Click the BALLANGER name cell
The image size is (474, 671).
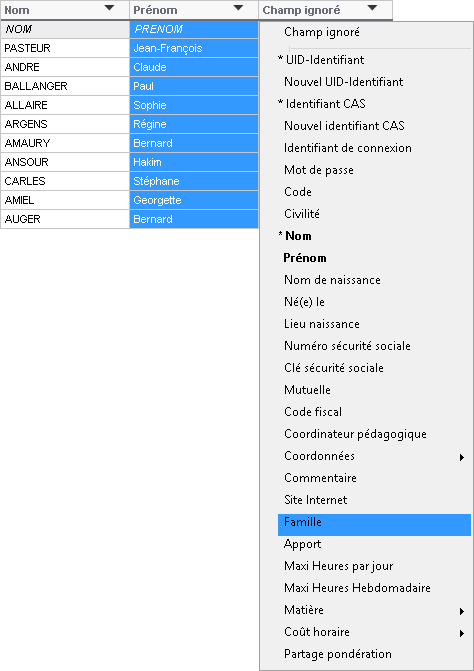coord(65,86)
